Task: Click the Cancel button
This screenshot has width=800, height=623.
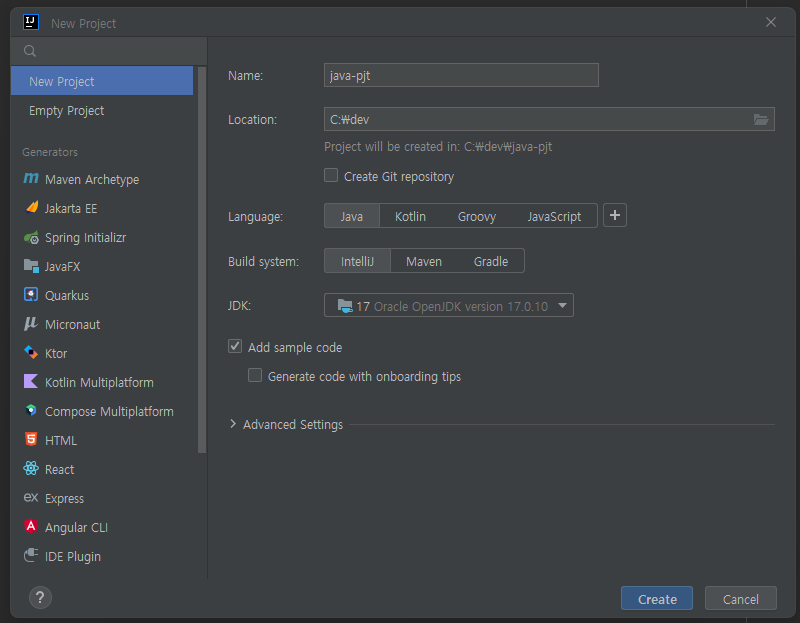Action: coord(740,599)
